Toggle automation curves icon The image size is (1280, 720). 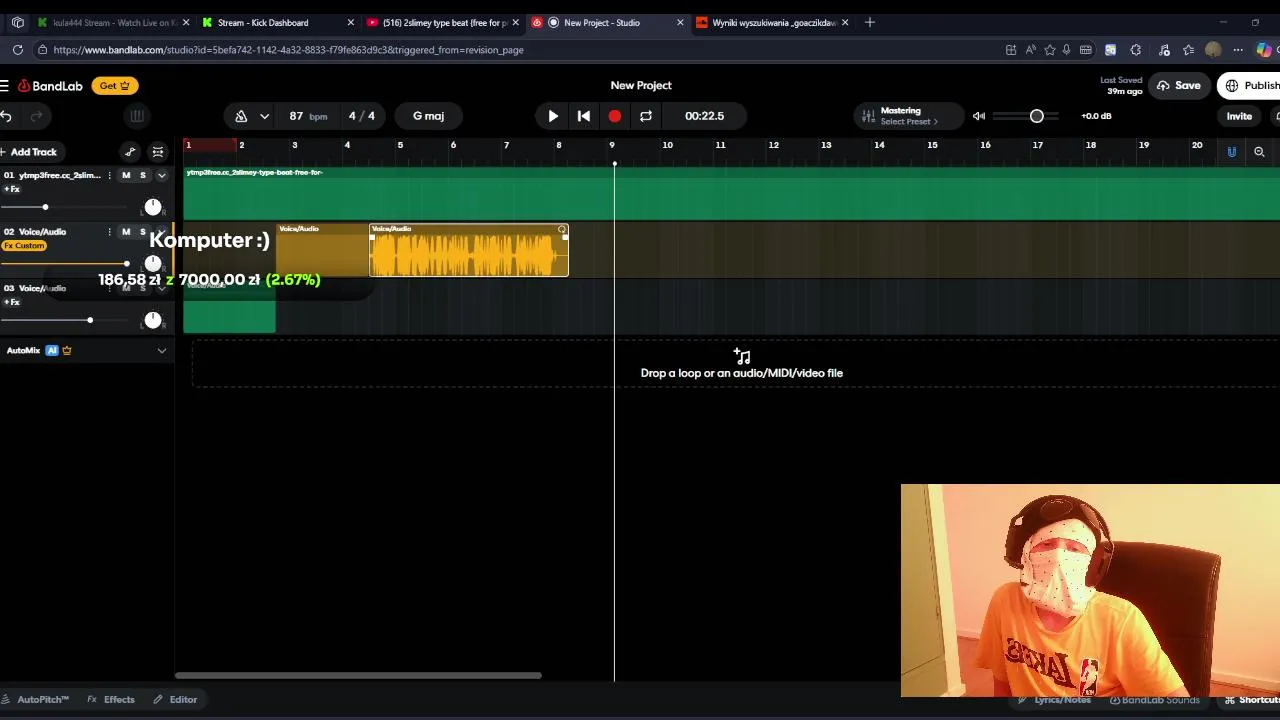coord(130,152)
